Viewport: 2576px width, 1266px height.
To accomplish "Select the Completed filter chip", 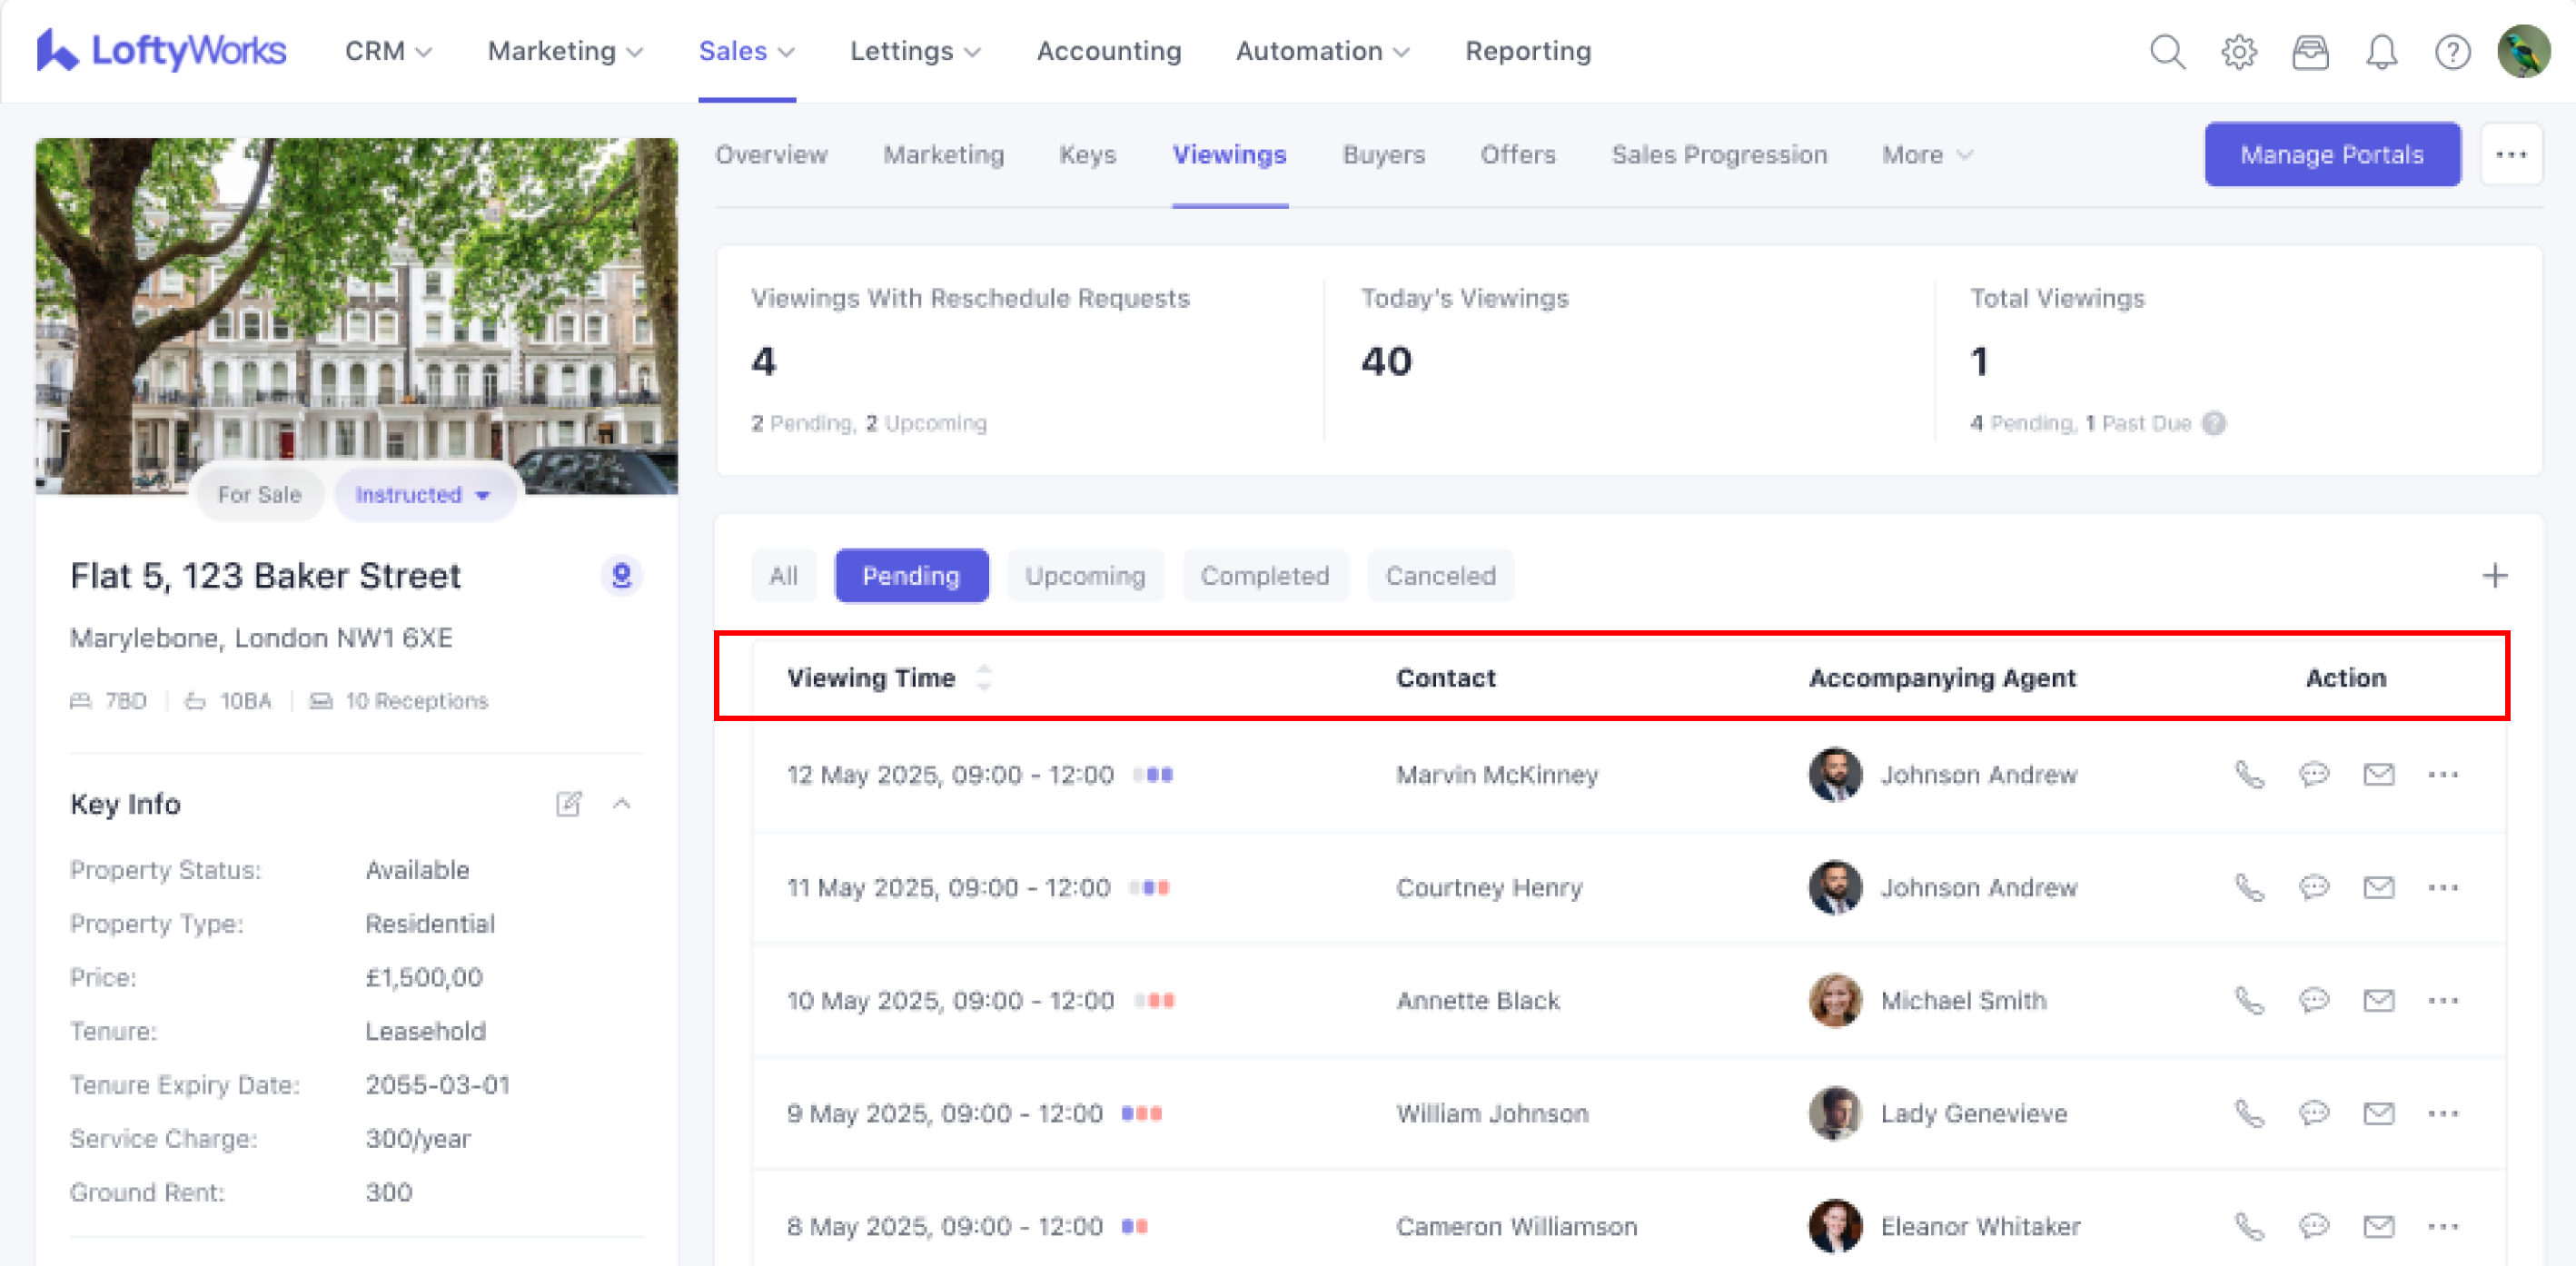I will [x=1265, y=576].
